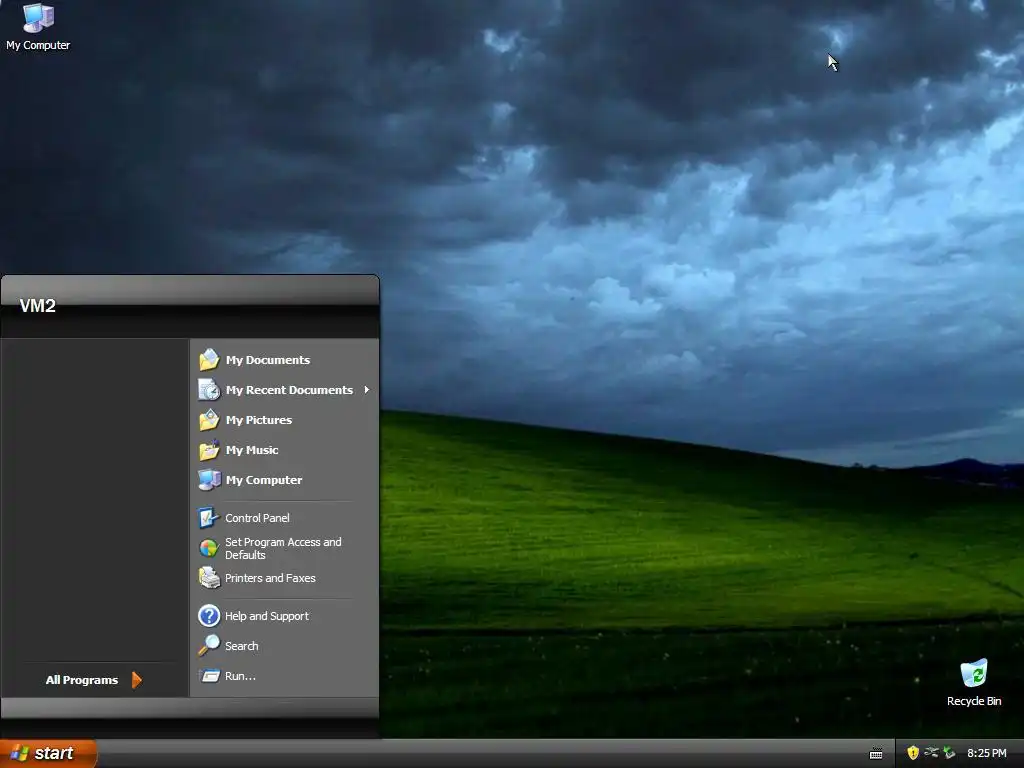Select the My Computer desktop icon
This screenshot has width=1024, height=768.
point(38,27)
